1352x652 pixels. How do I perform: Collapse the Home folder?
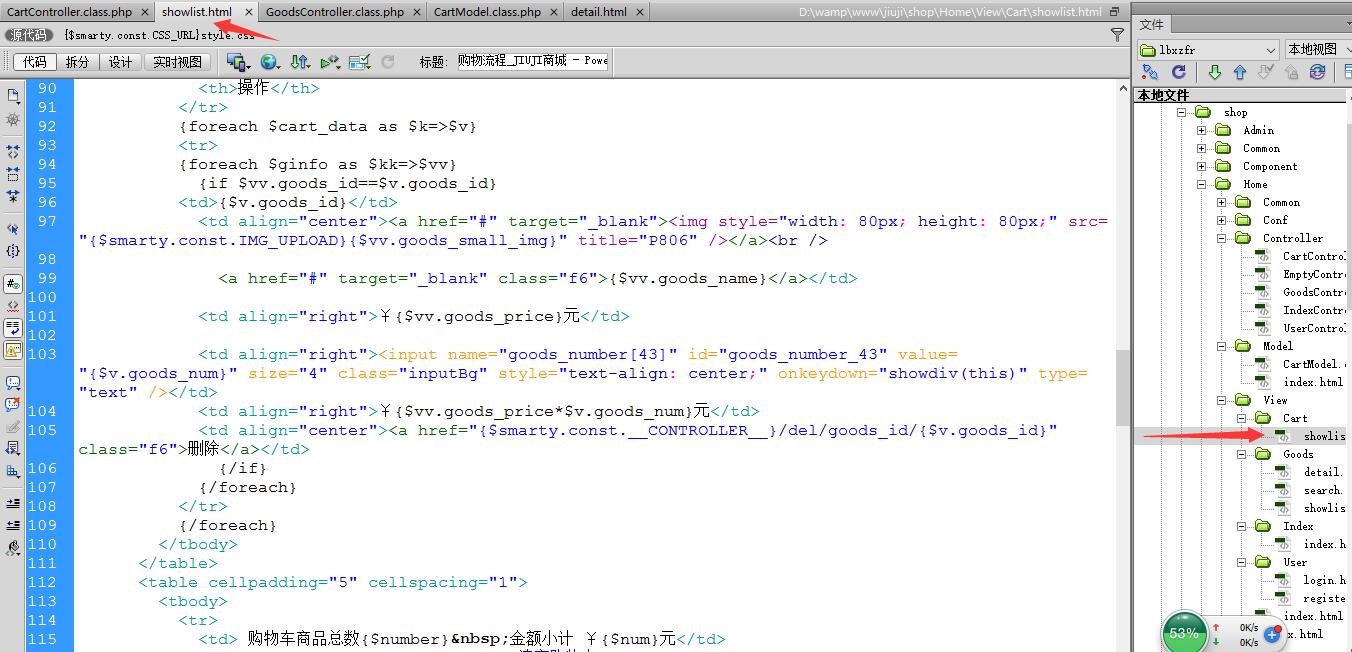point(1201,184)
